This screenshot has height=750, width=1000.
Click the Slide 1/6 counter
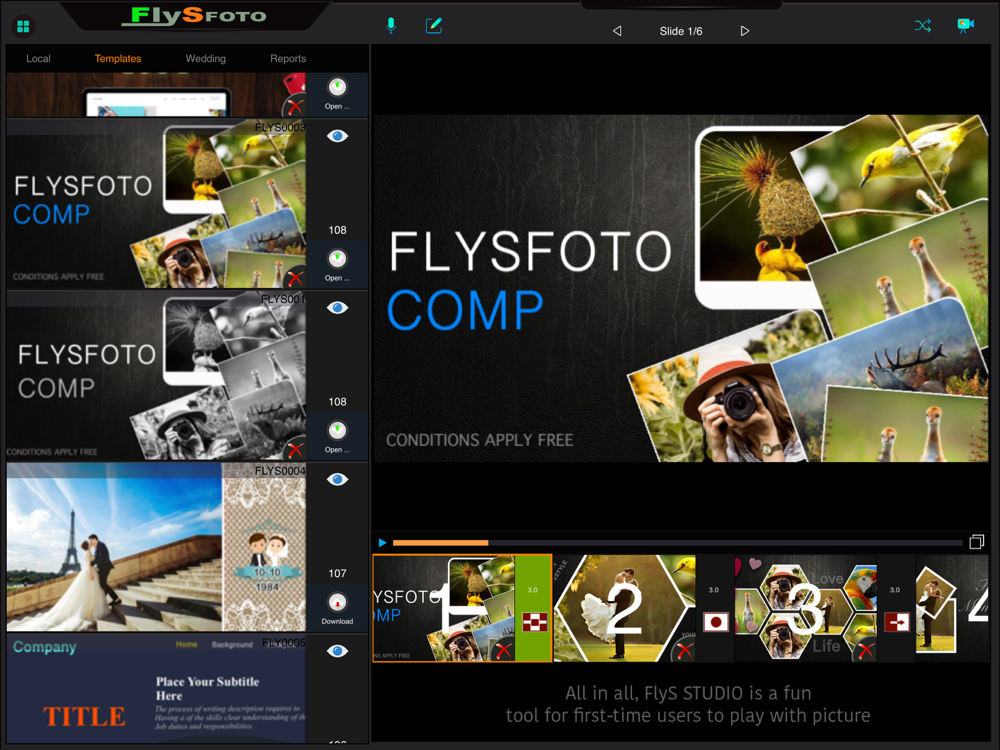pyautogui.click(x=680, y=31)
